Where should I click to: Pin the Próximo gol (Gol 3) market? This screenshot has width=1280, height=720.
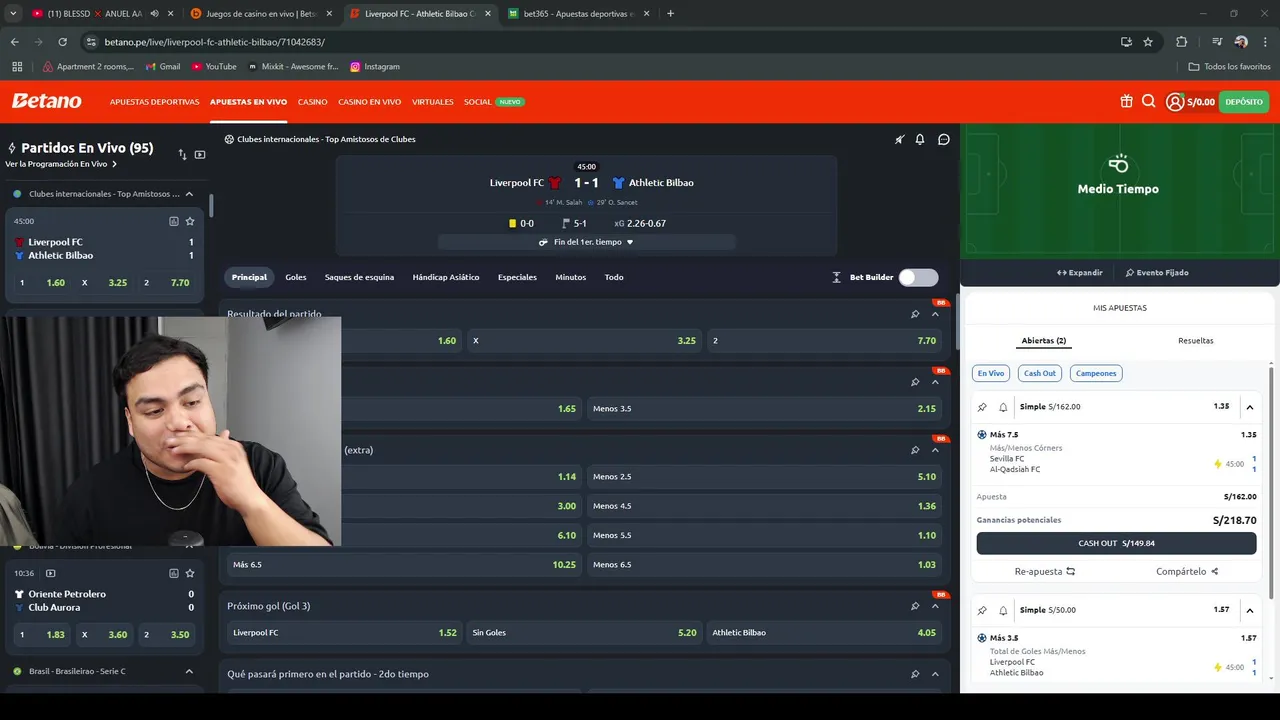915,606
